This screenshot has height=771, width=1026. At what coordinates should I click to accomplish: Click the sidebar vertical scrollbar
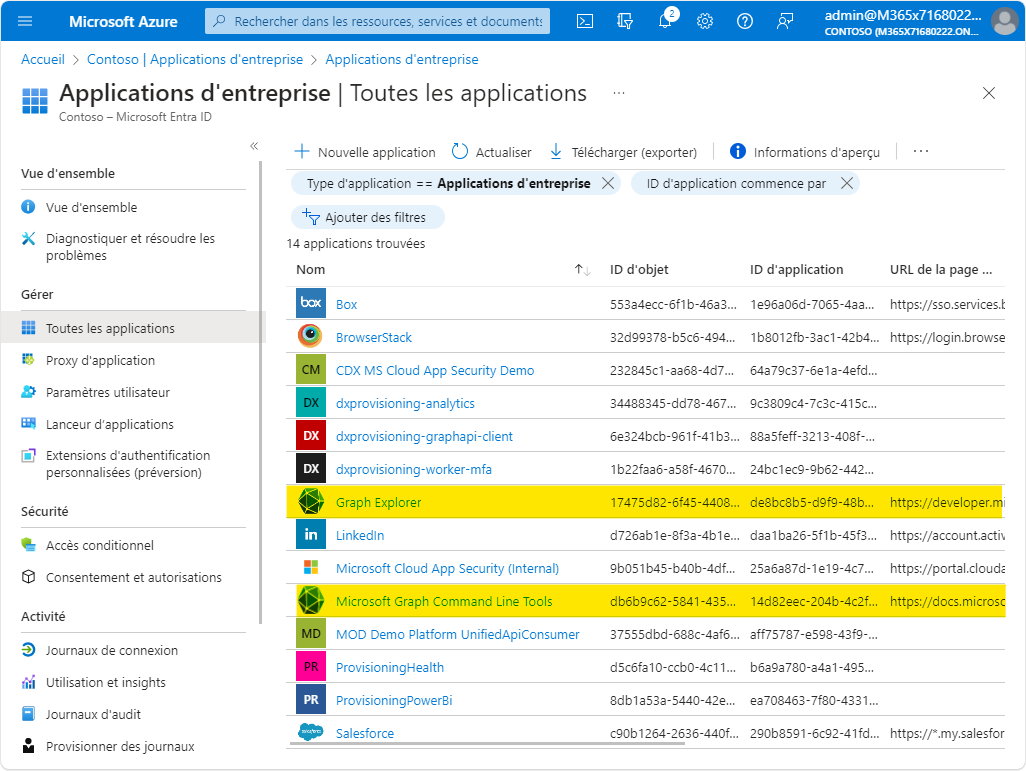(260, 393)
